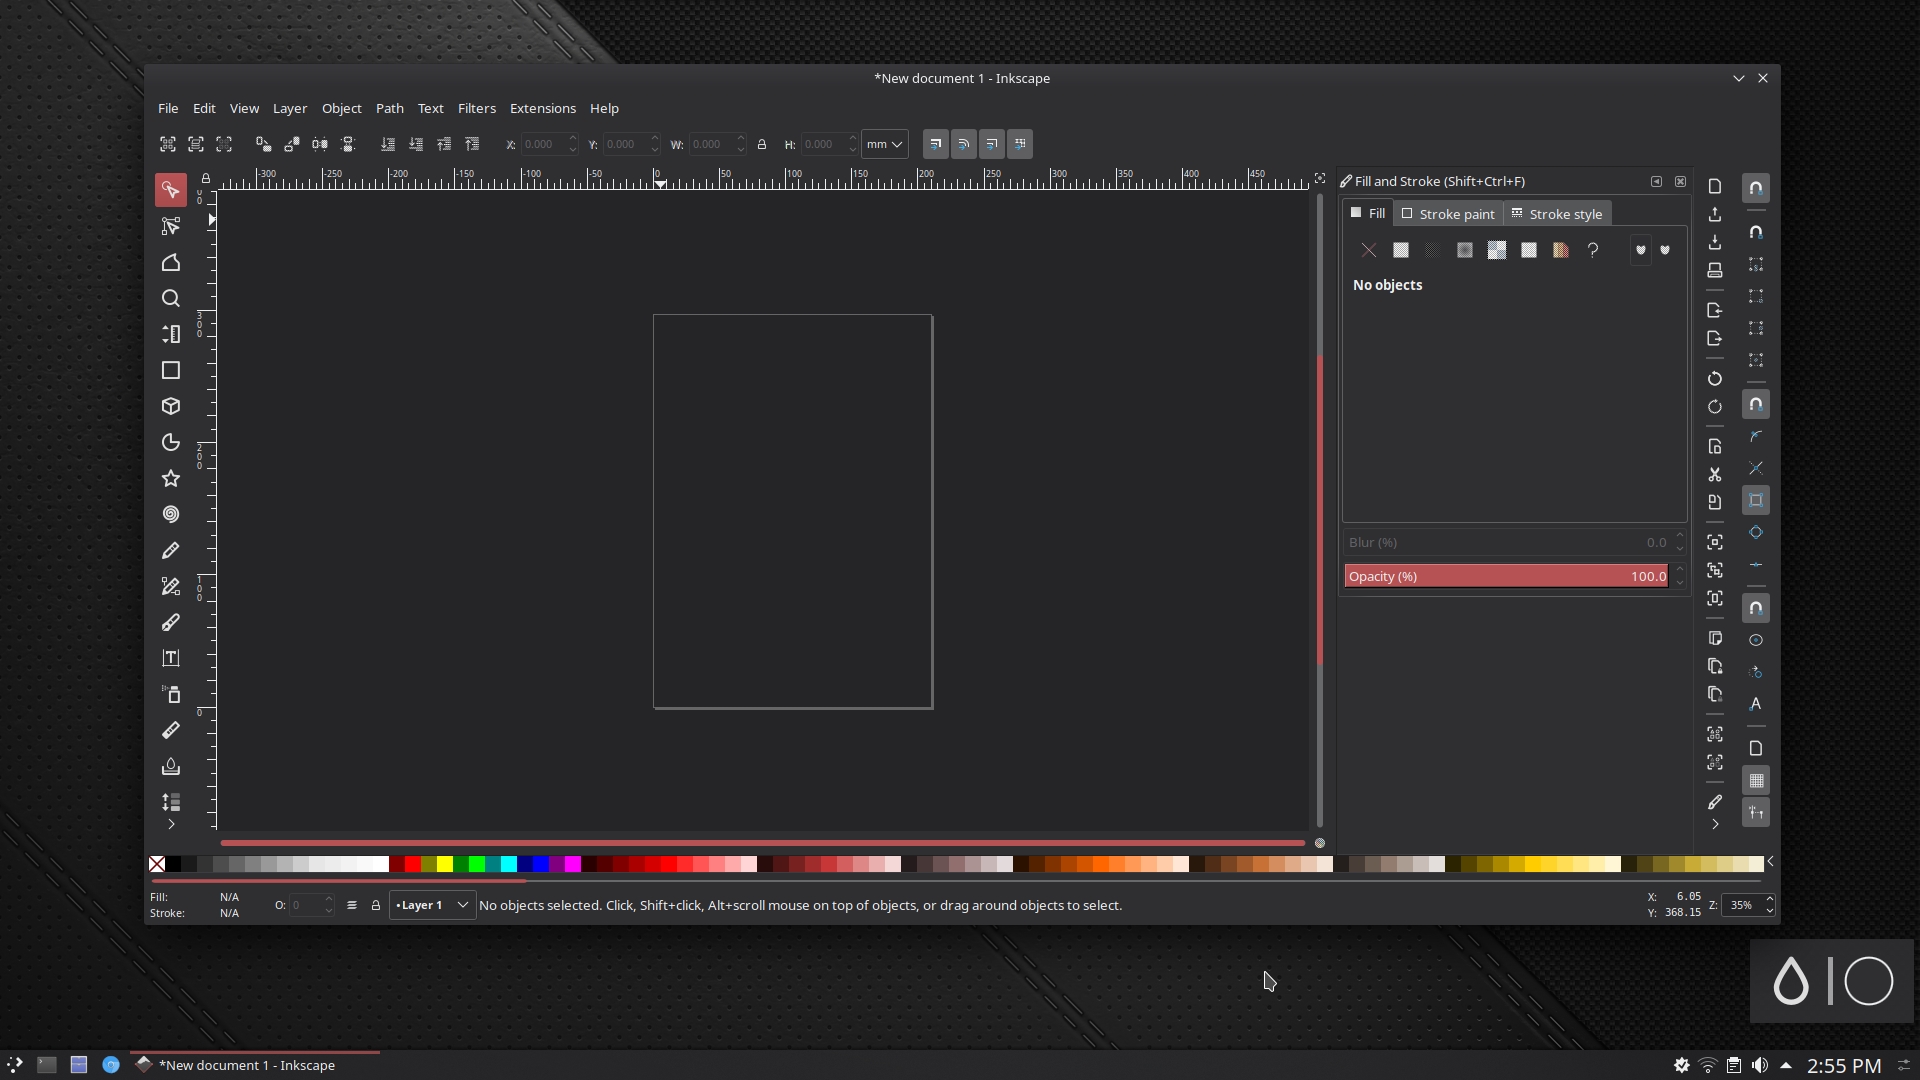Toggle move patterns with objects
Image resolution: width=1920 pixels, height=1080 pixels.
coord(1020,144)
